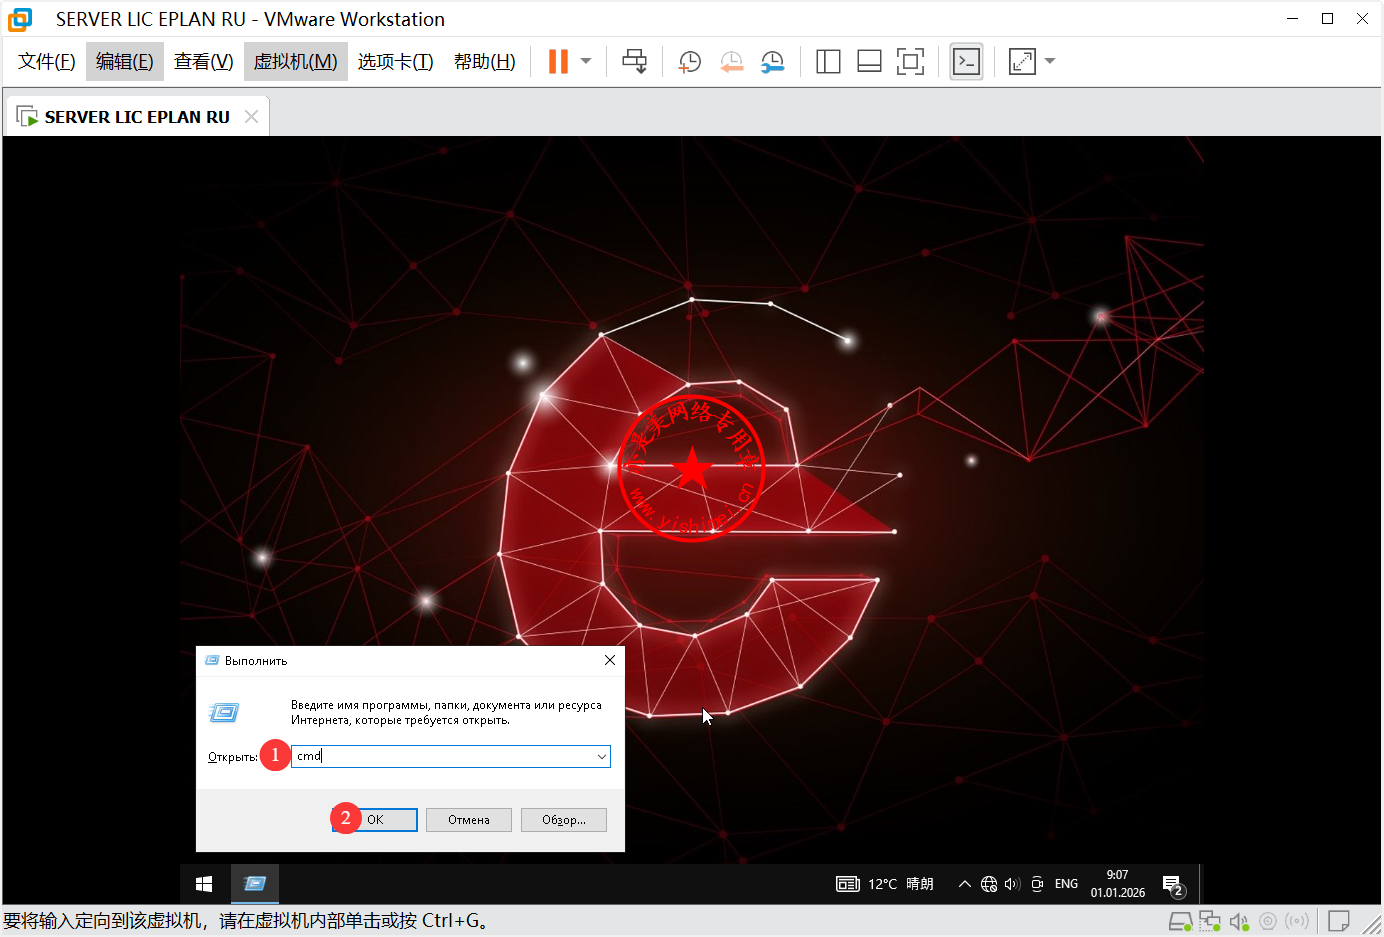Click the hard disk status icon
Image resolution: width=1384 pixels, height=937 pixels.
1180,921
